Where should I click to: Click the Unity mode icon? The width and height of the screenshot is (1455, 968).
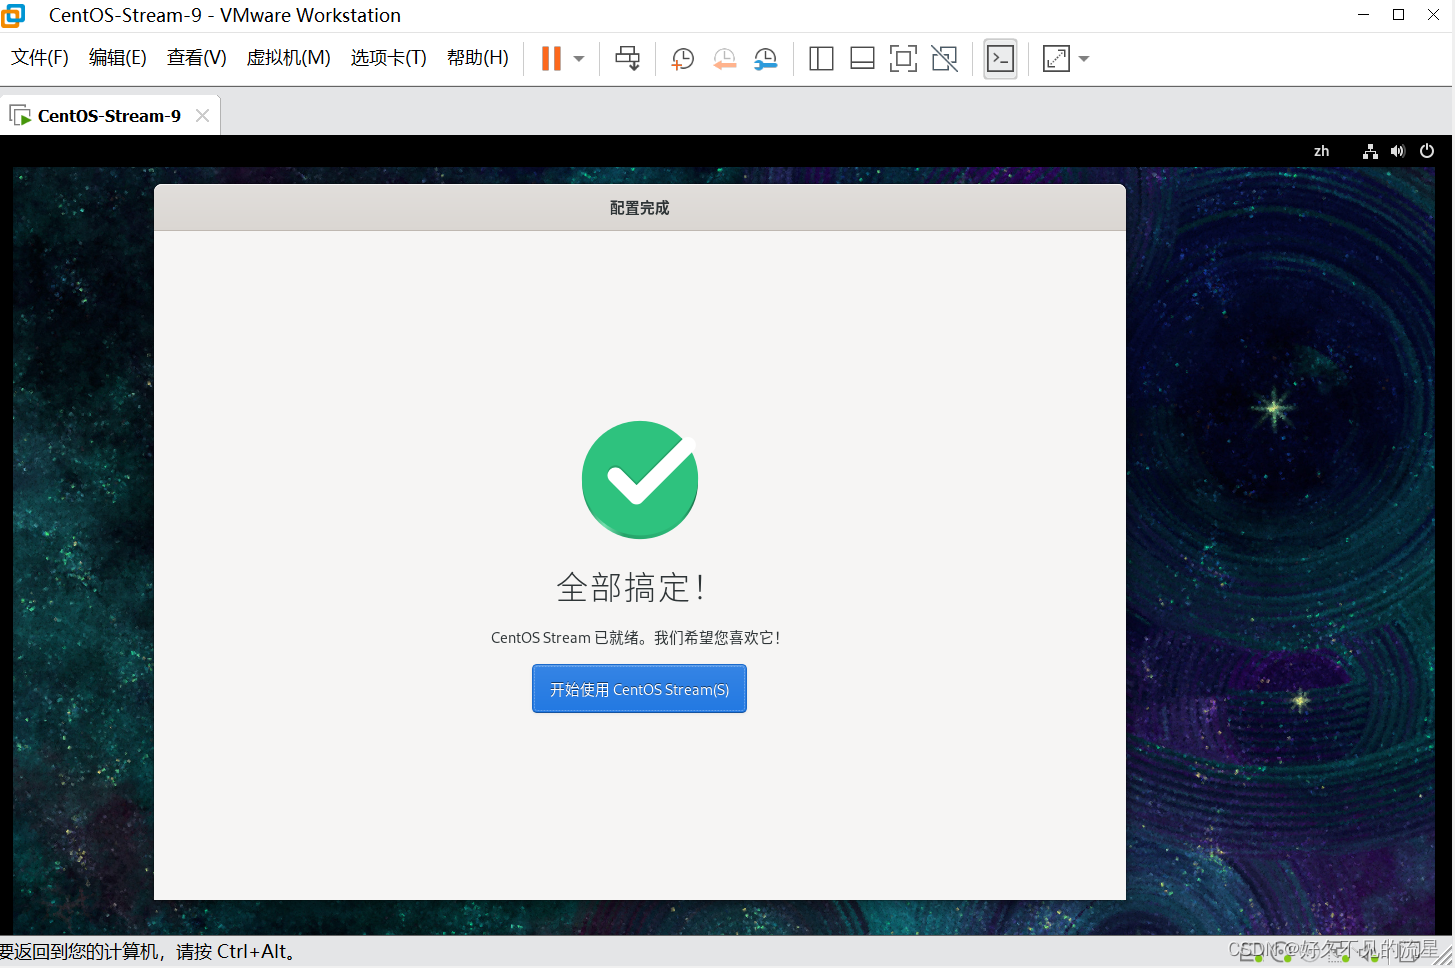tap(944, 59)
